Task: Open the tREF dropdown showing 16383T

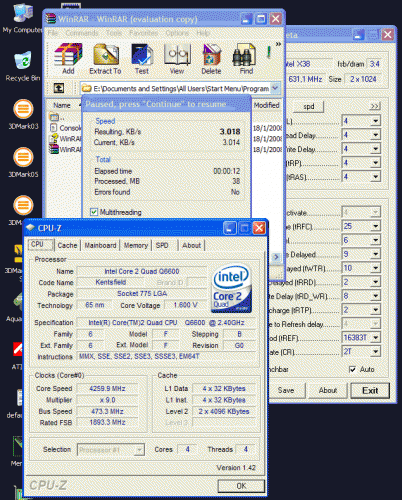Action: tap(375, 337)
